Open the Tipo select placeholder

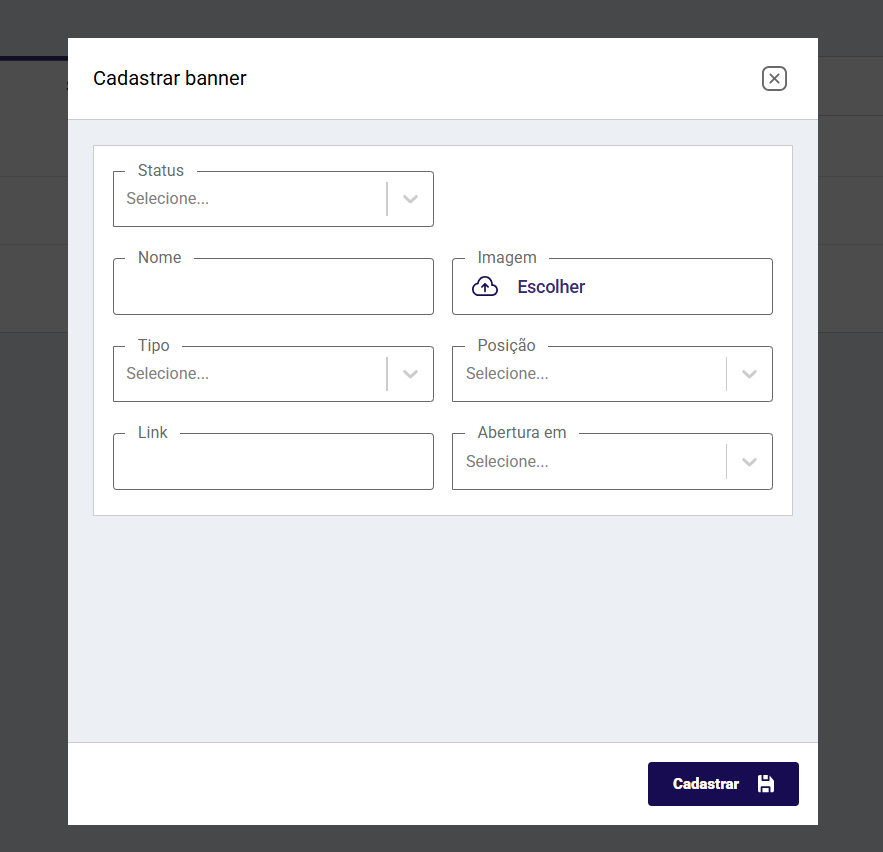[x=167, y=374]
